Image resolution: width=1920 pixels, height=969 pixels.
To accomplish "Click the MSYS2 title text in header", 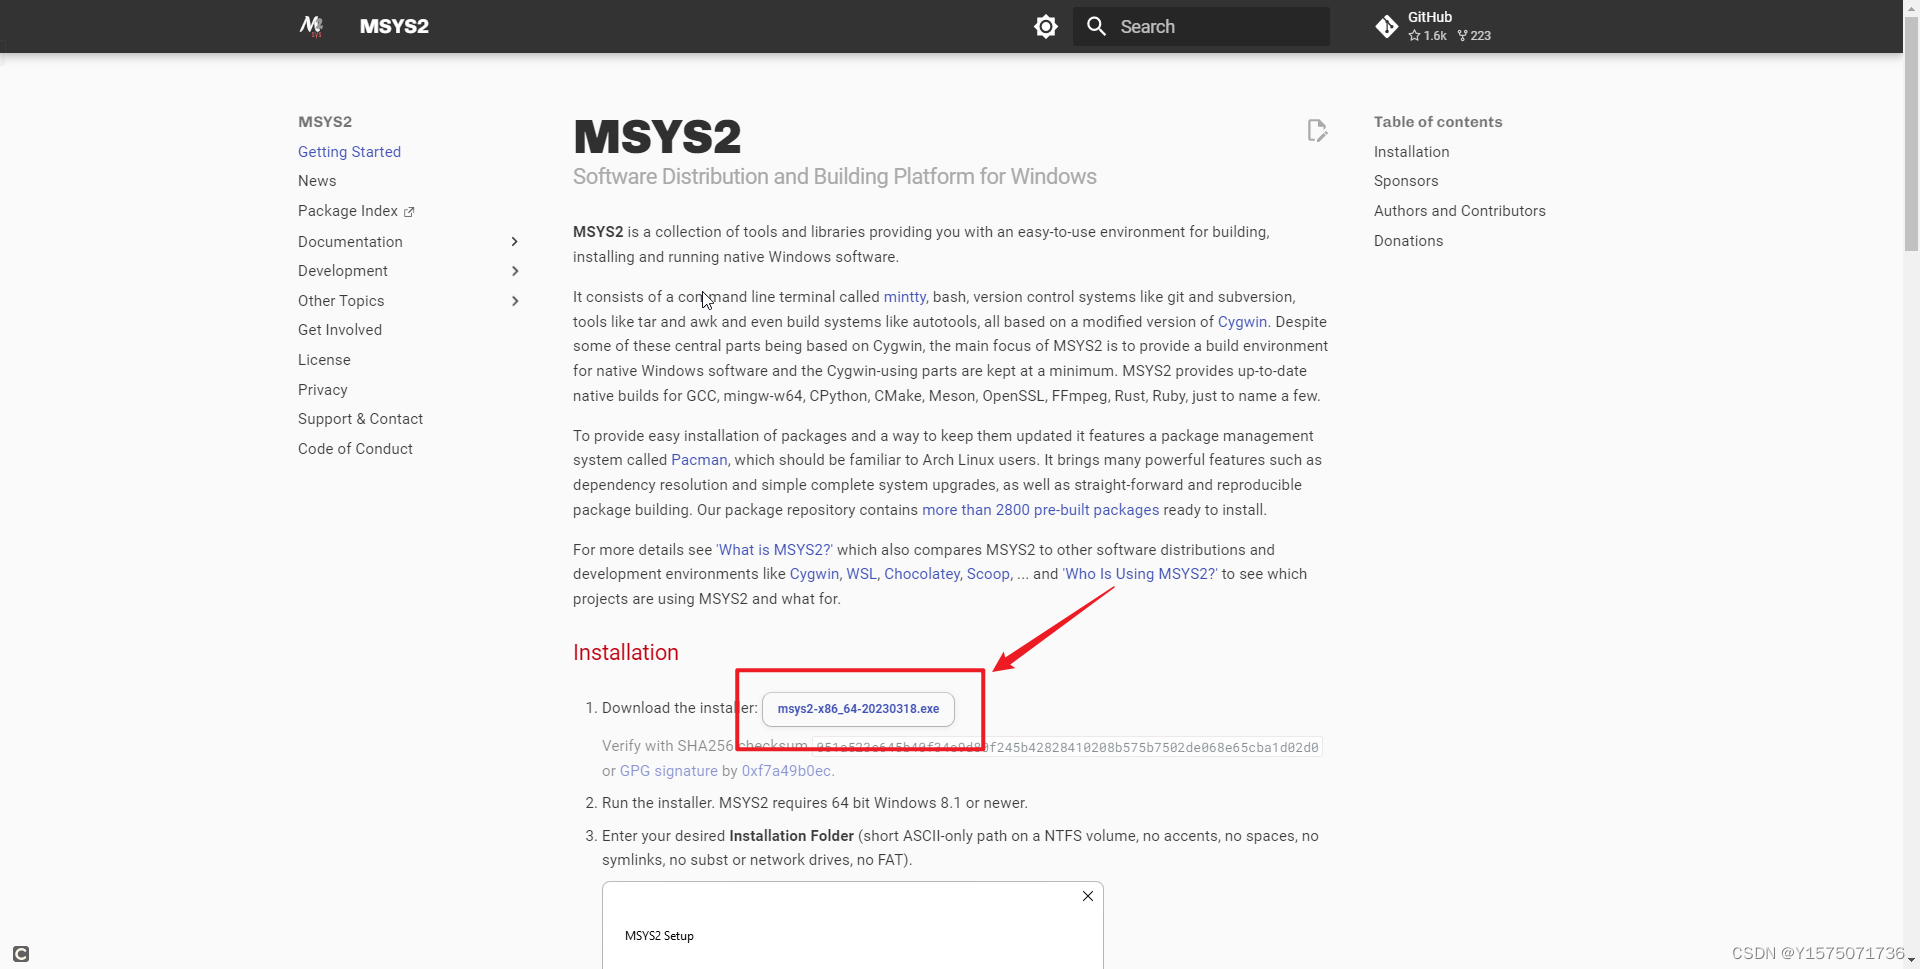I will 394,26.
